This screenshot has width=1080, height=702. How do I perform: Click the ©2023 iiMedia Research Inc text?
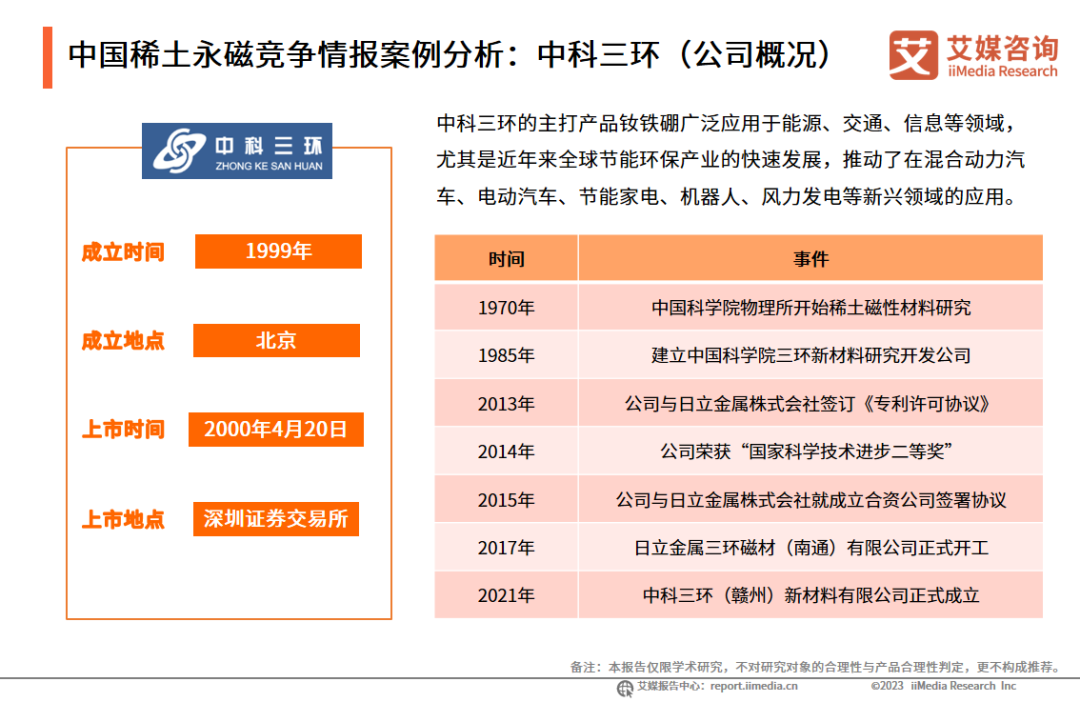pos(943,686)
